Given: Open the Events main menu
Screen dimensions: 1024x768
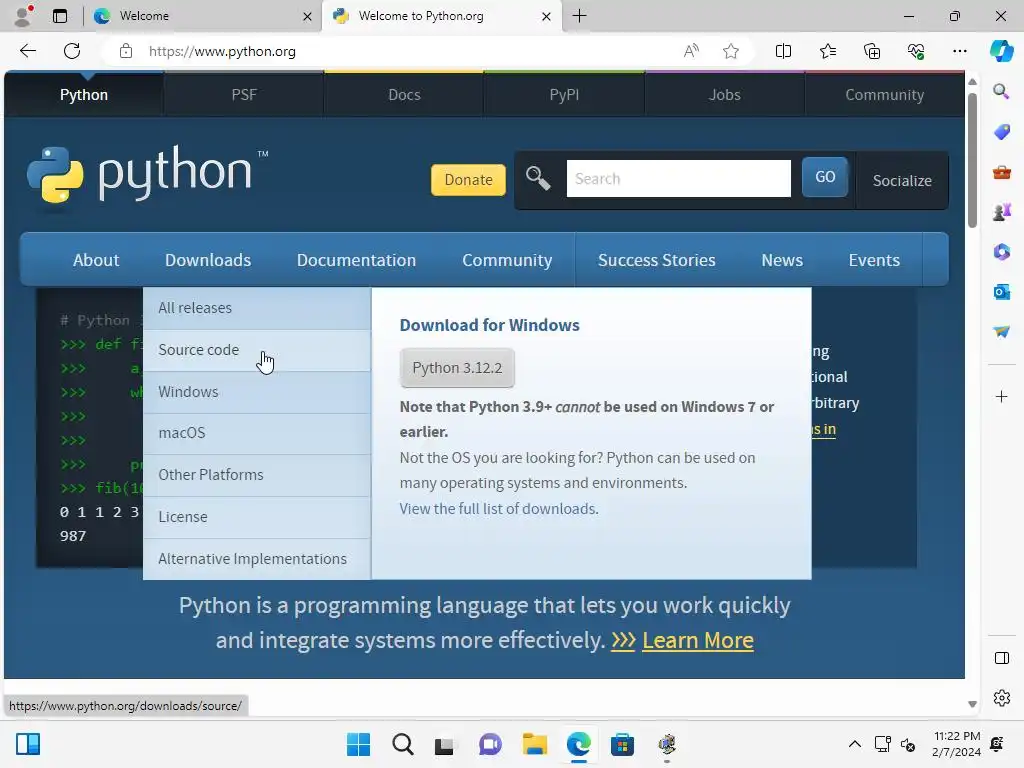Looking at the screenshot, I should tap(874, 260).
